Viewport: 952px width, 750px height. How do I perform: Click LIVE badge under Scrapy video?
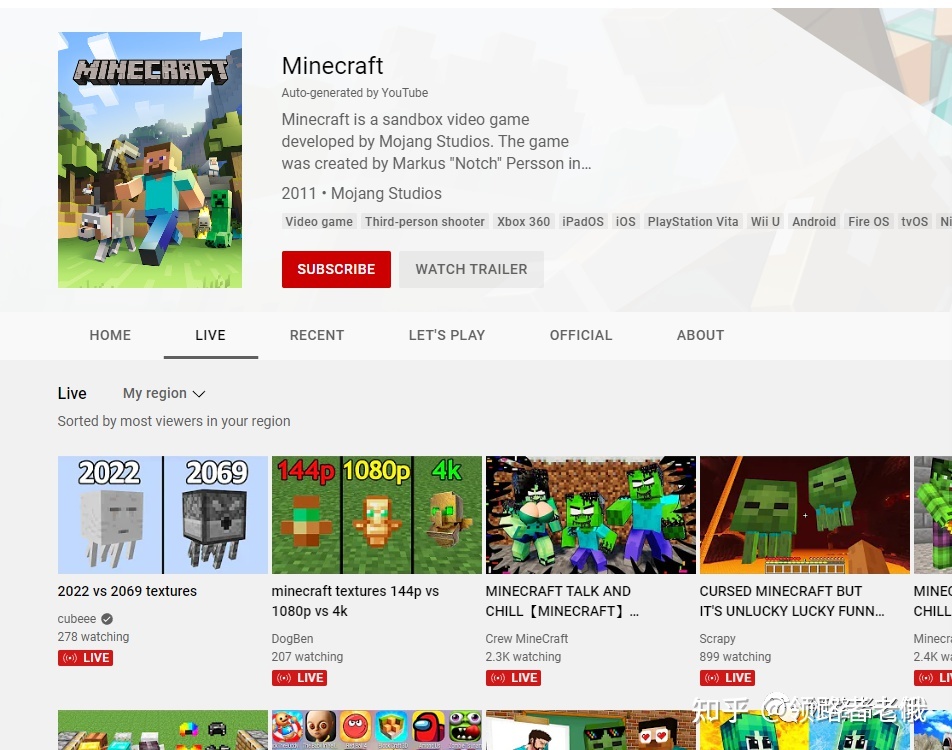coord(727,678)
